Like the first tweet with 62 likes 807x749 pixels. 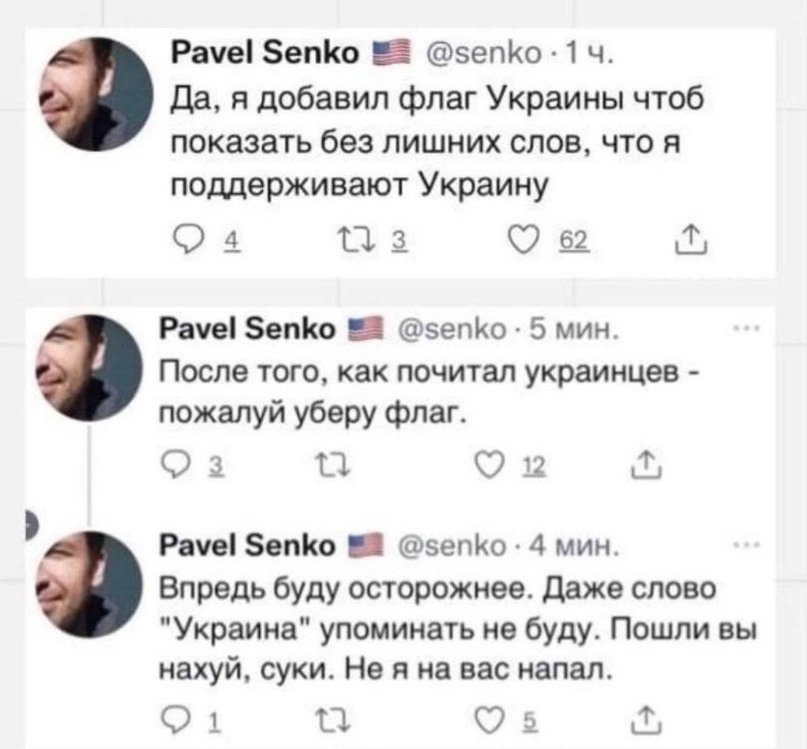click(x=523, y=241)
